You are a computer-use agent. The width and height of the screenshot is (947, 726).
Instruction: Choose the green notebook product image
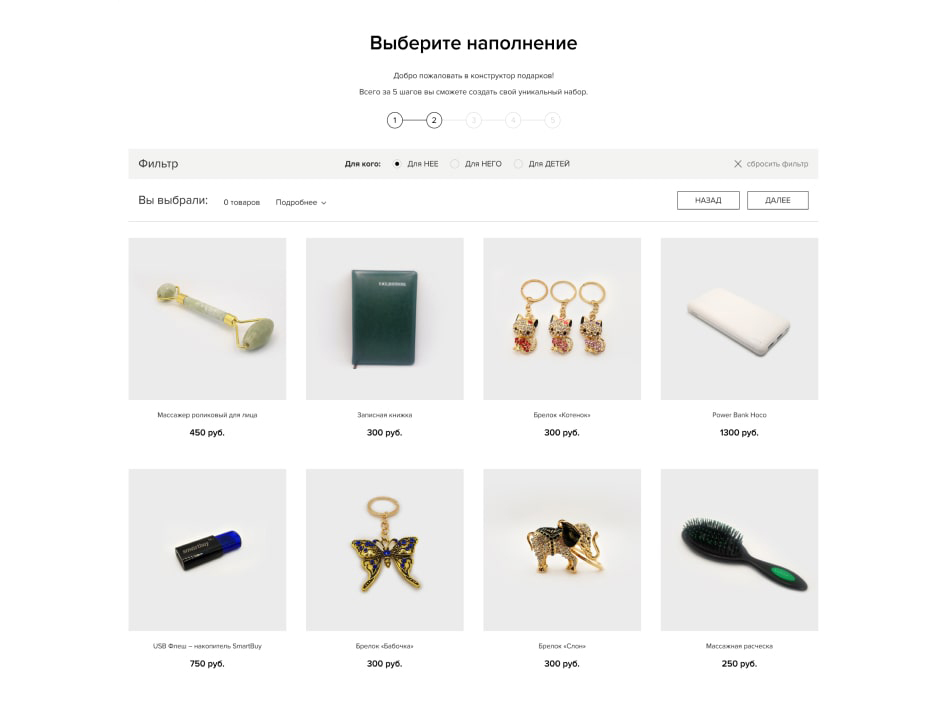385,319
